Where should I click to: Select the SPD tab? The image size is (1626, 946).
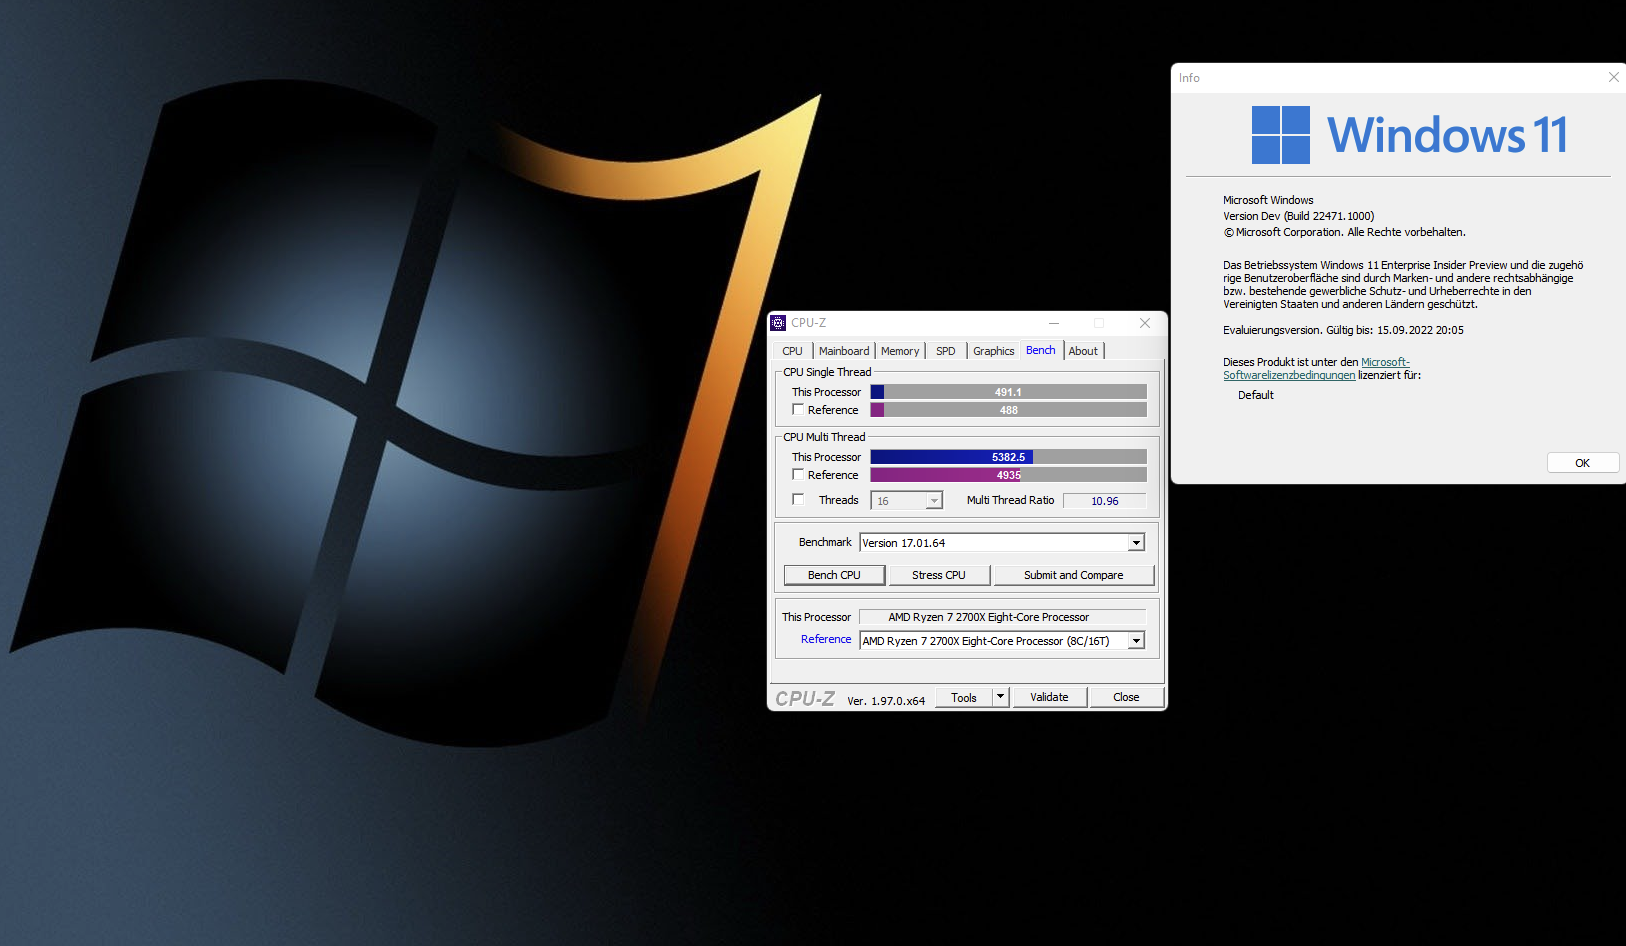click(x=946, y=351)
